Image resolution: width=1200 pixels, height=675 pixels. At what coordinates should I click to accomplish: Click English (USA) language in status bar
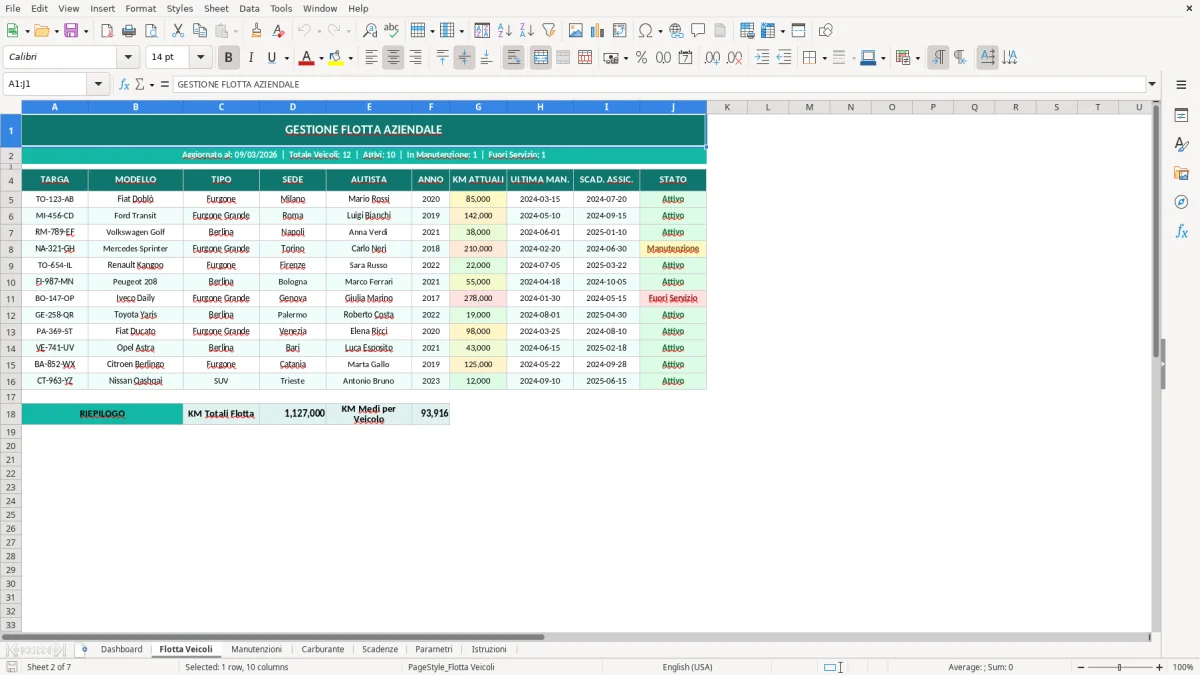click(687, 667)
